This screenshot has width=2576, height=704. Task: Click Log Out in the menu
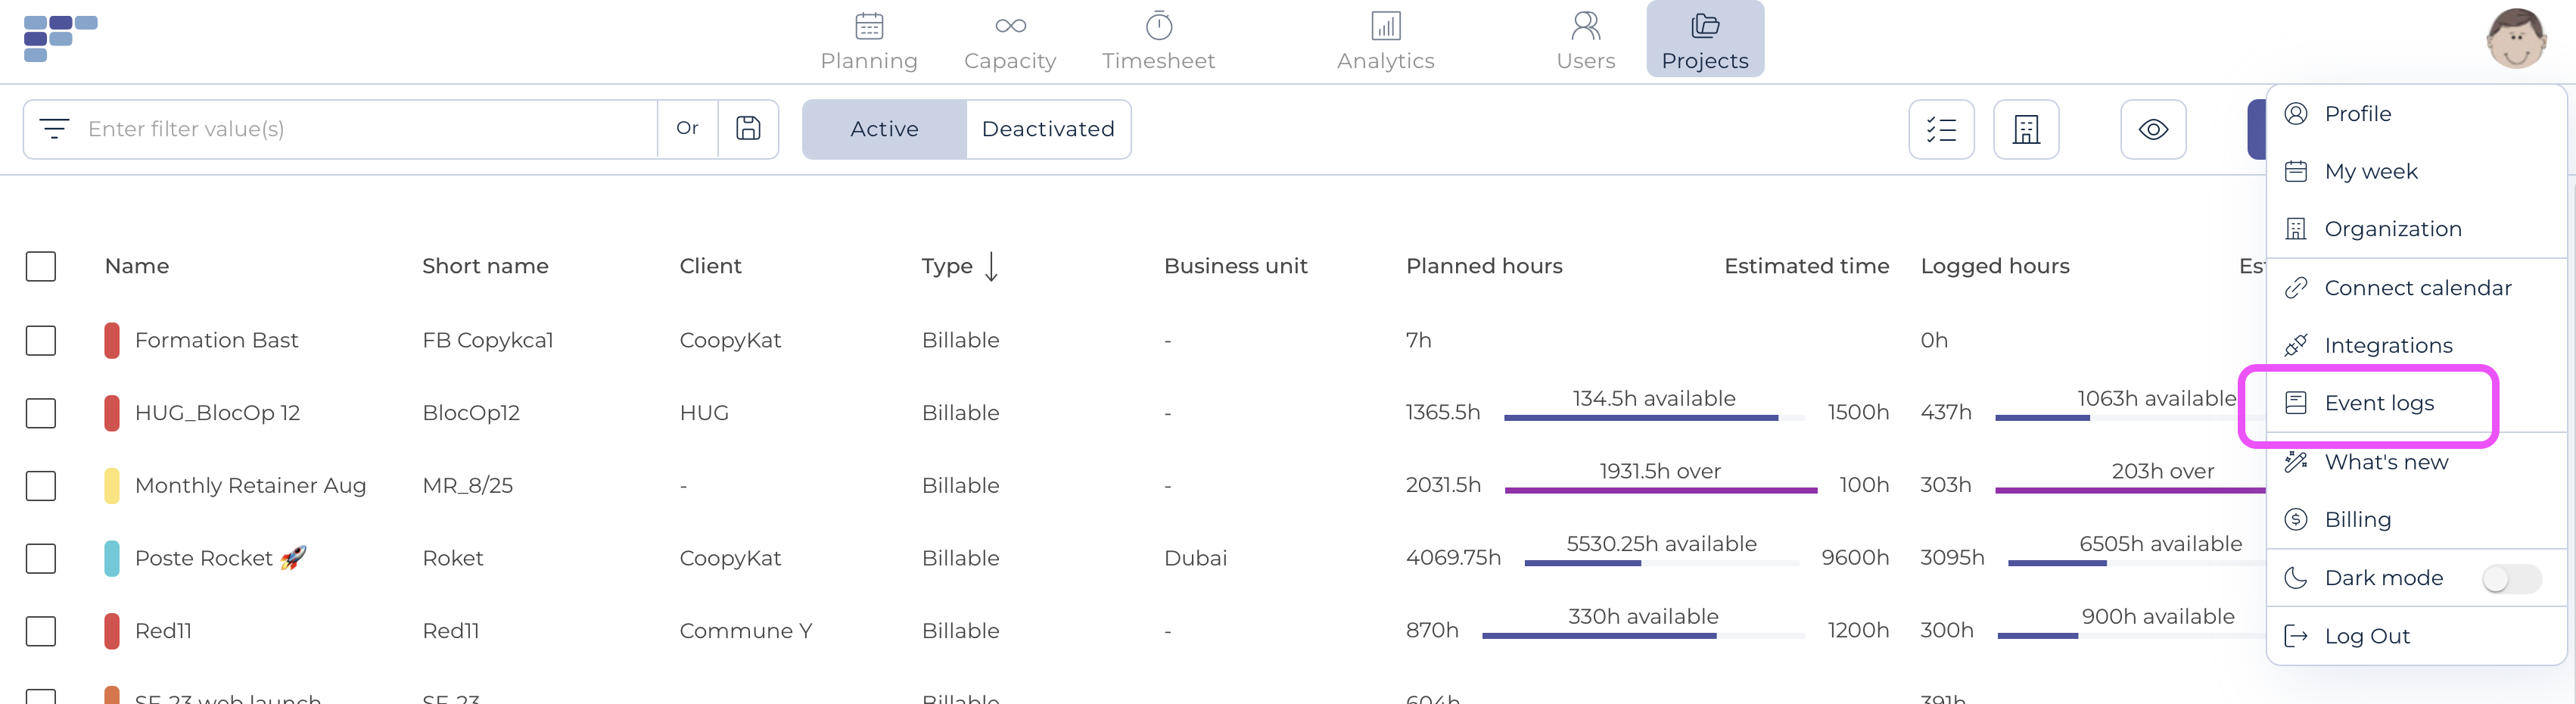pos(2366,636)
